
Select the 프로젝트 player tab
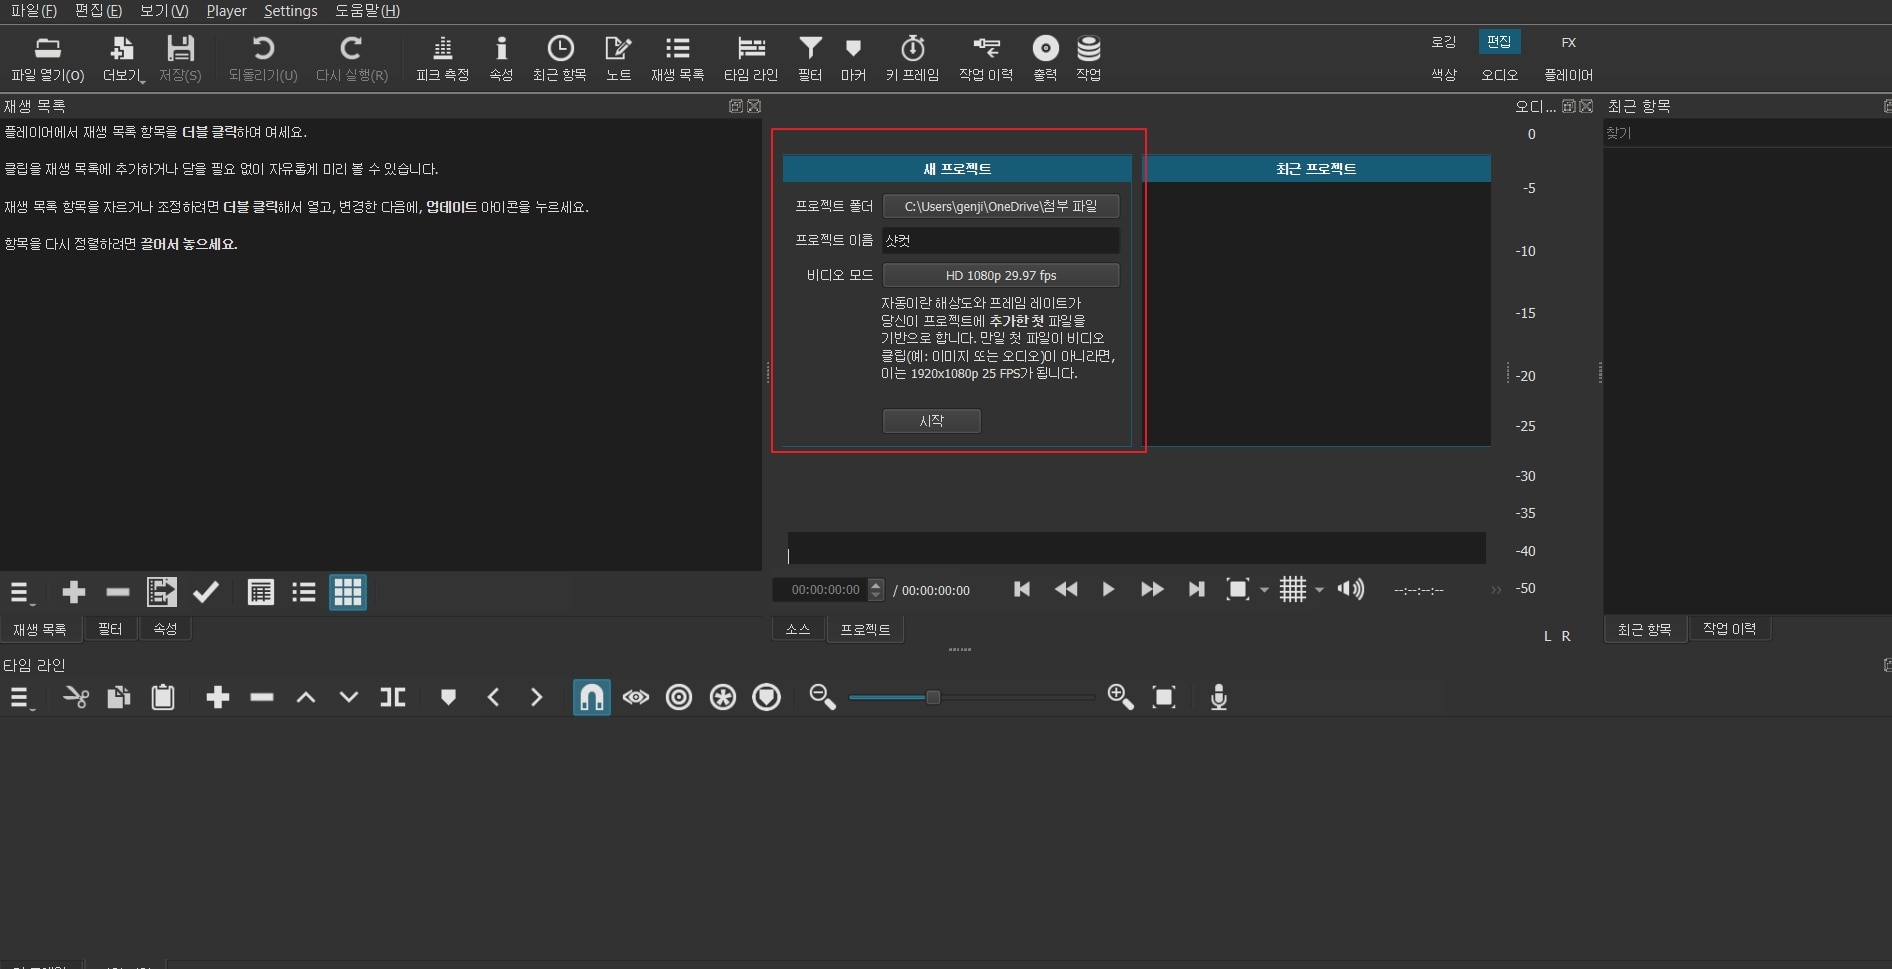click(x=865, y=629)
